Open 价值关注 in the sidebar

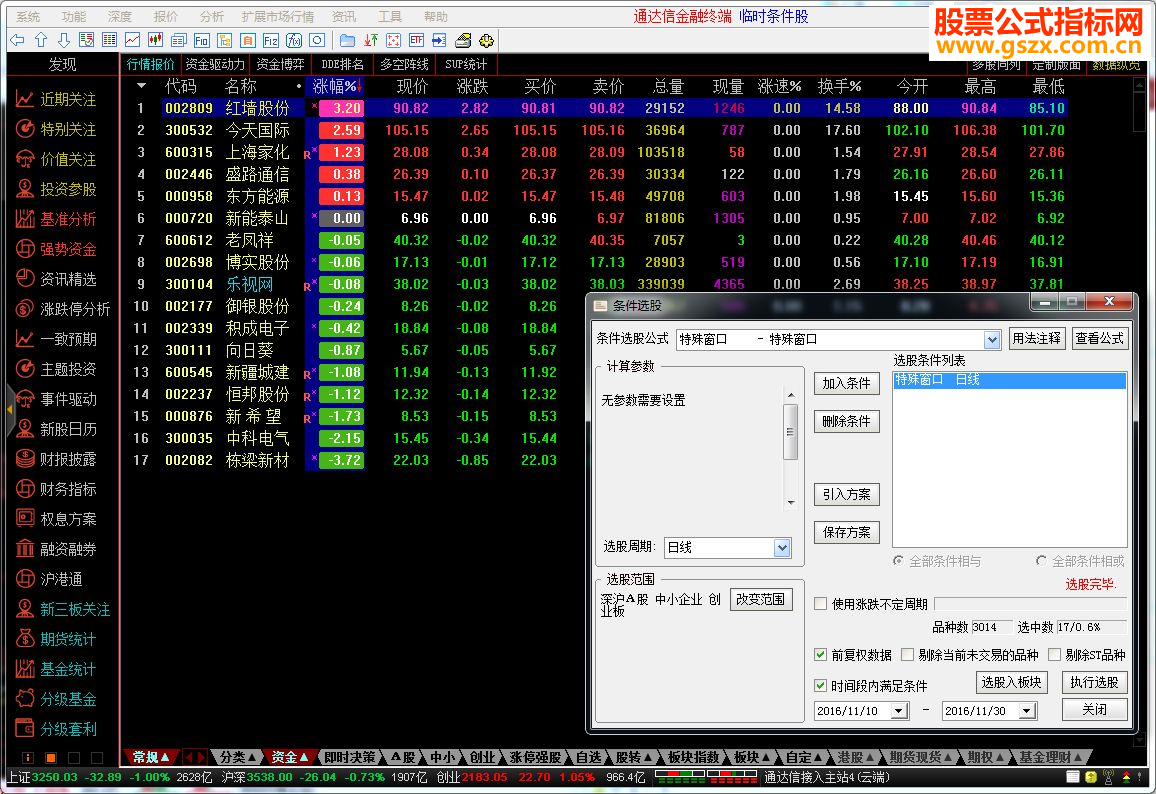point(57,159)
